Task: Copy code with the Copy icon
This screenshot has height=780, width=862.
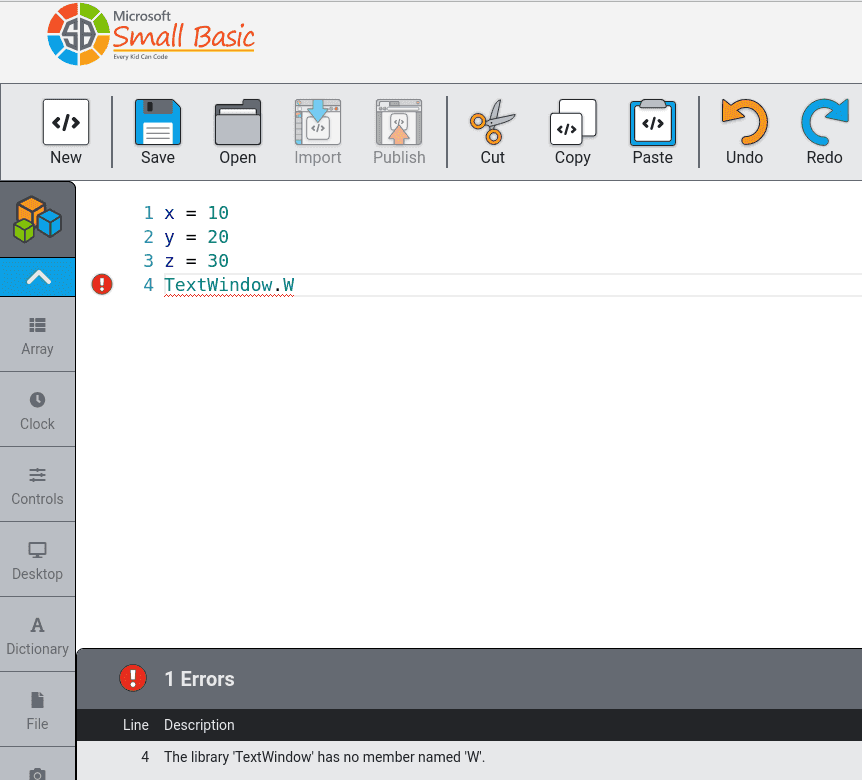Action: (573, 122)
